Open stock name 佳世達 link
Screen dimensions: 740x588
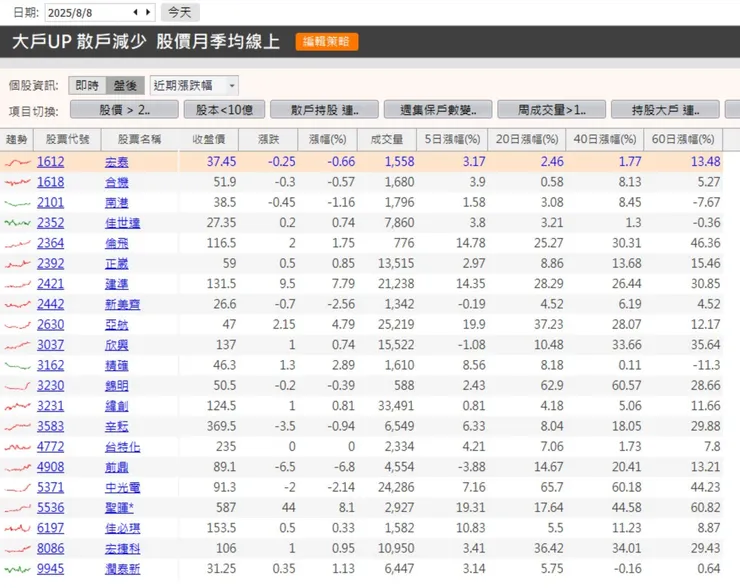pyautogui.click(x=122, y=223)
